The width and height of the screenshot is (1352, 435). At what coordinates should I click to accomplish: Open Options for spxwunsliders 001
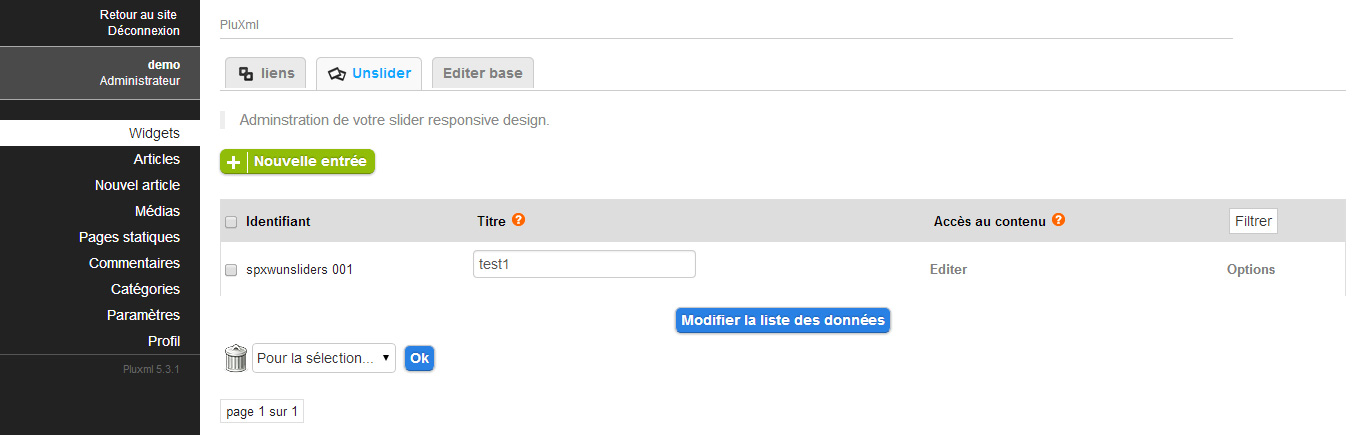click(x=1251, y=269)
